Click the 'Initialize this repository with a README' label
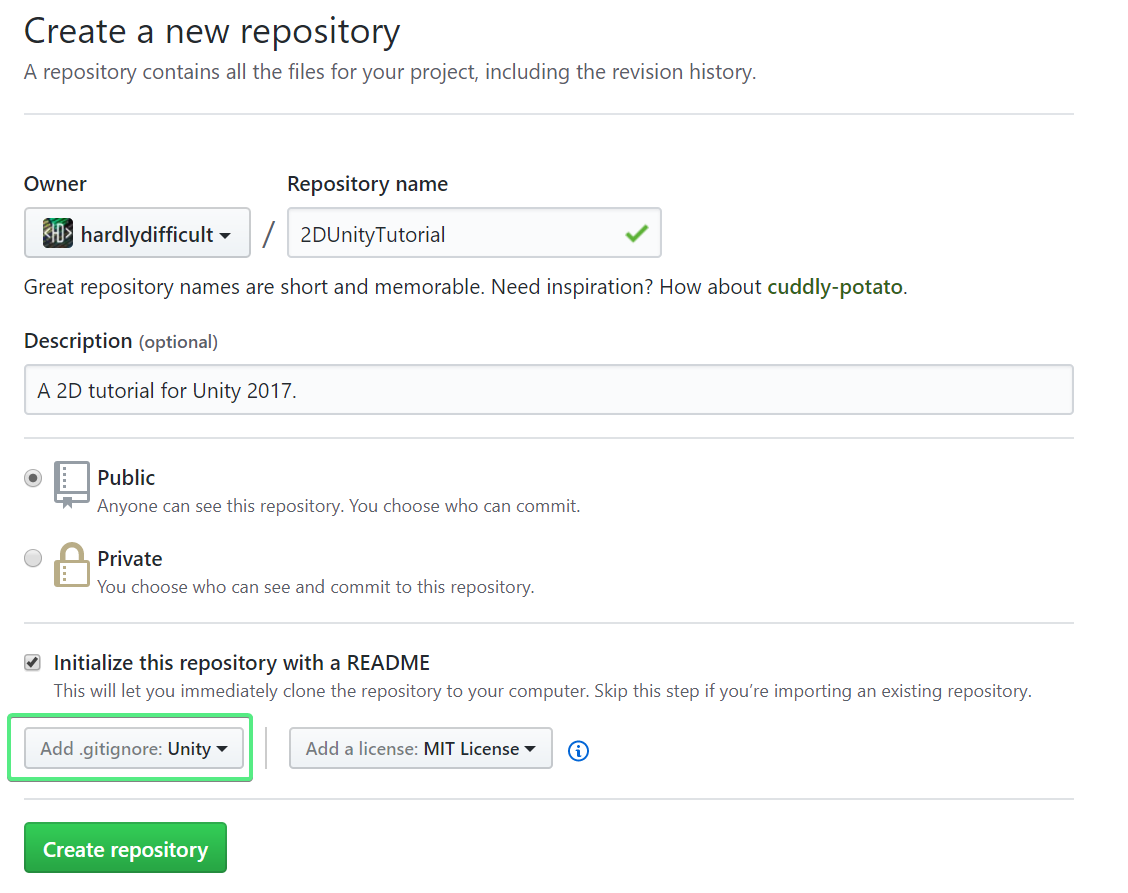 (x=242, y=663)
